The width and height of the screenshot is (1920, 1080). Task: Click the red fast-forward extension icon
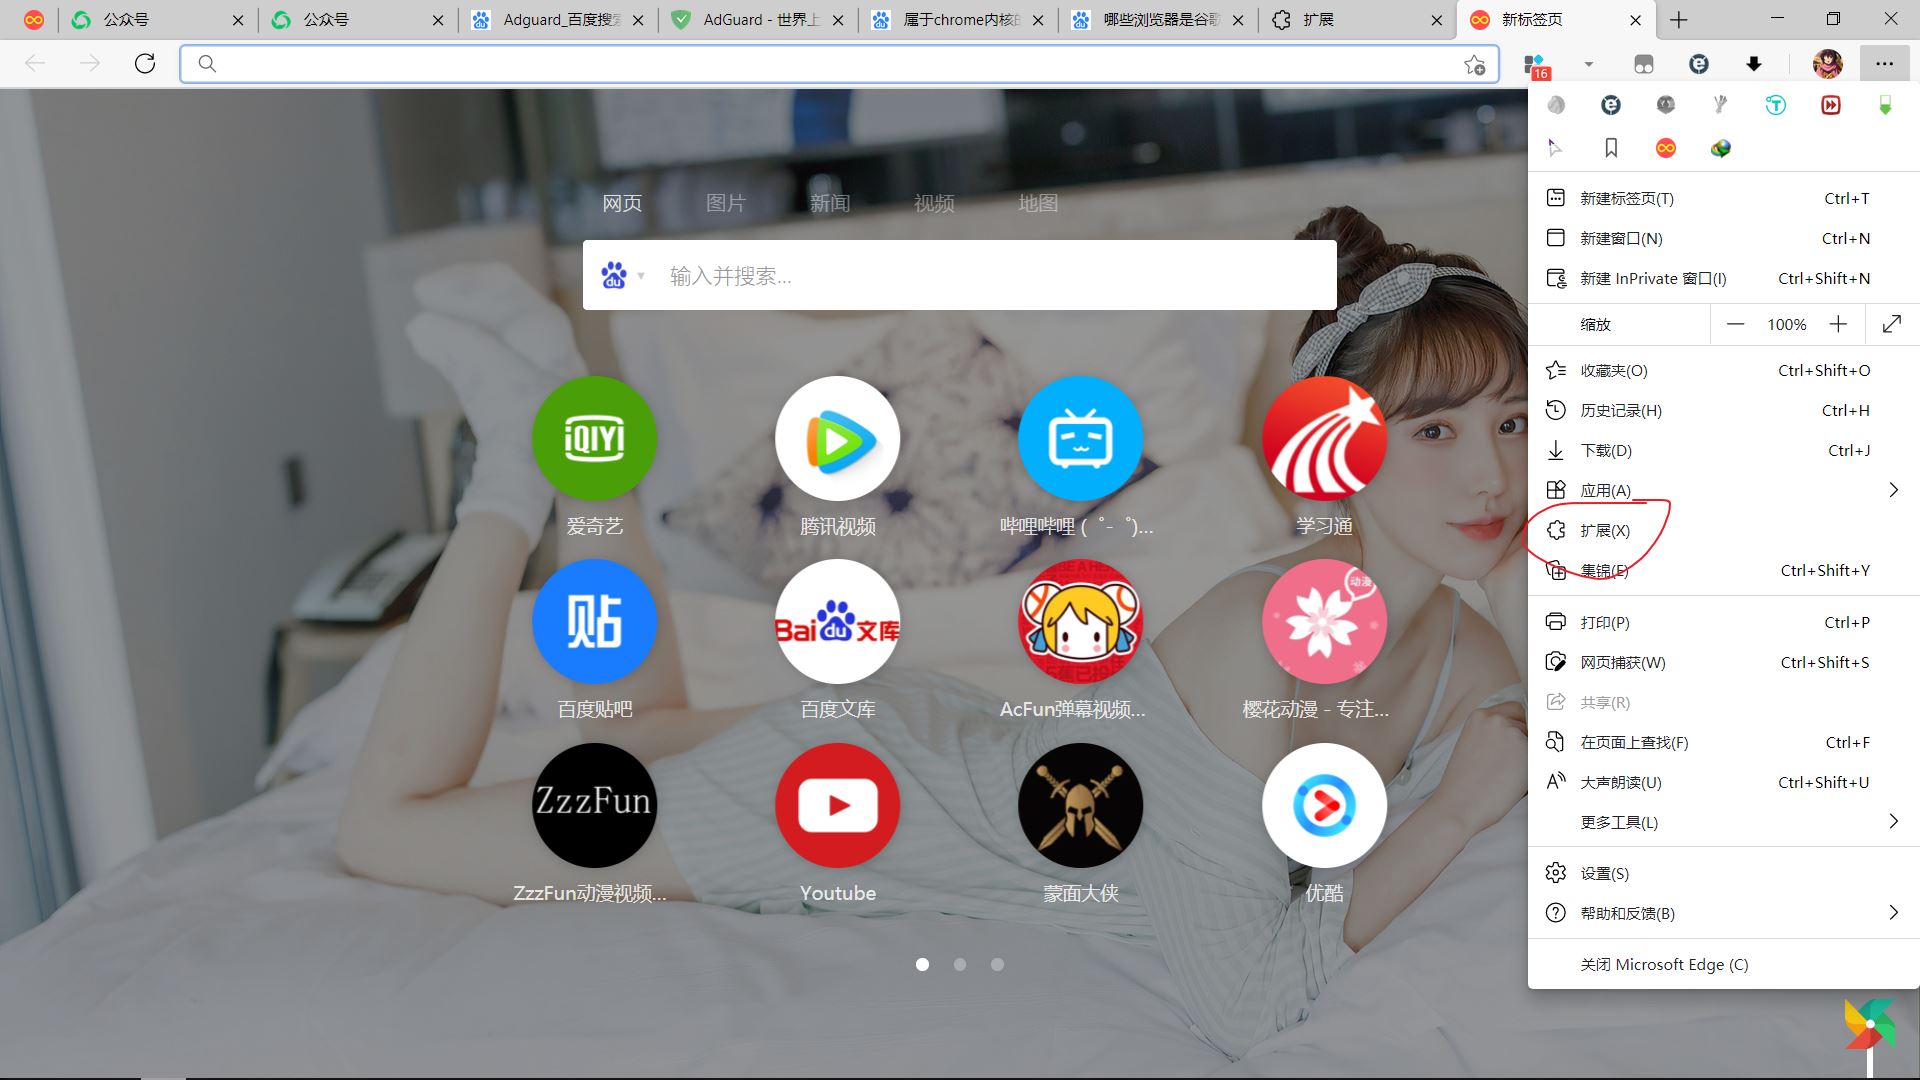click(1830, 106)
